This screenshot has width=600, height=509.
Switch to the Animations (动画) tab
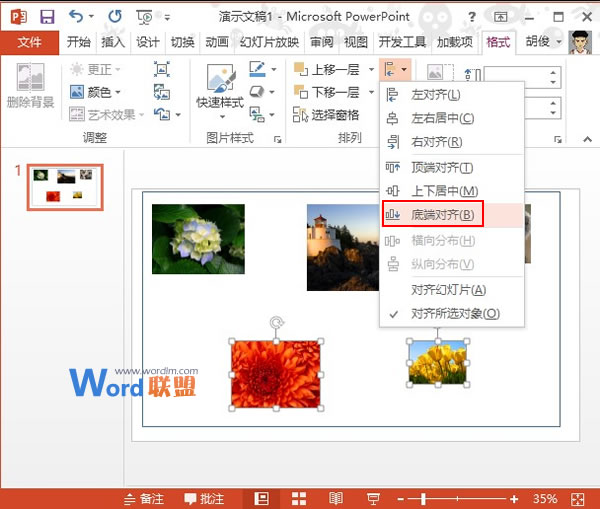pyautogui.click(x=217, y=42)
